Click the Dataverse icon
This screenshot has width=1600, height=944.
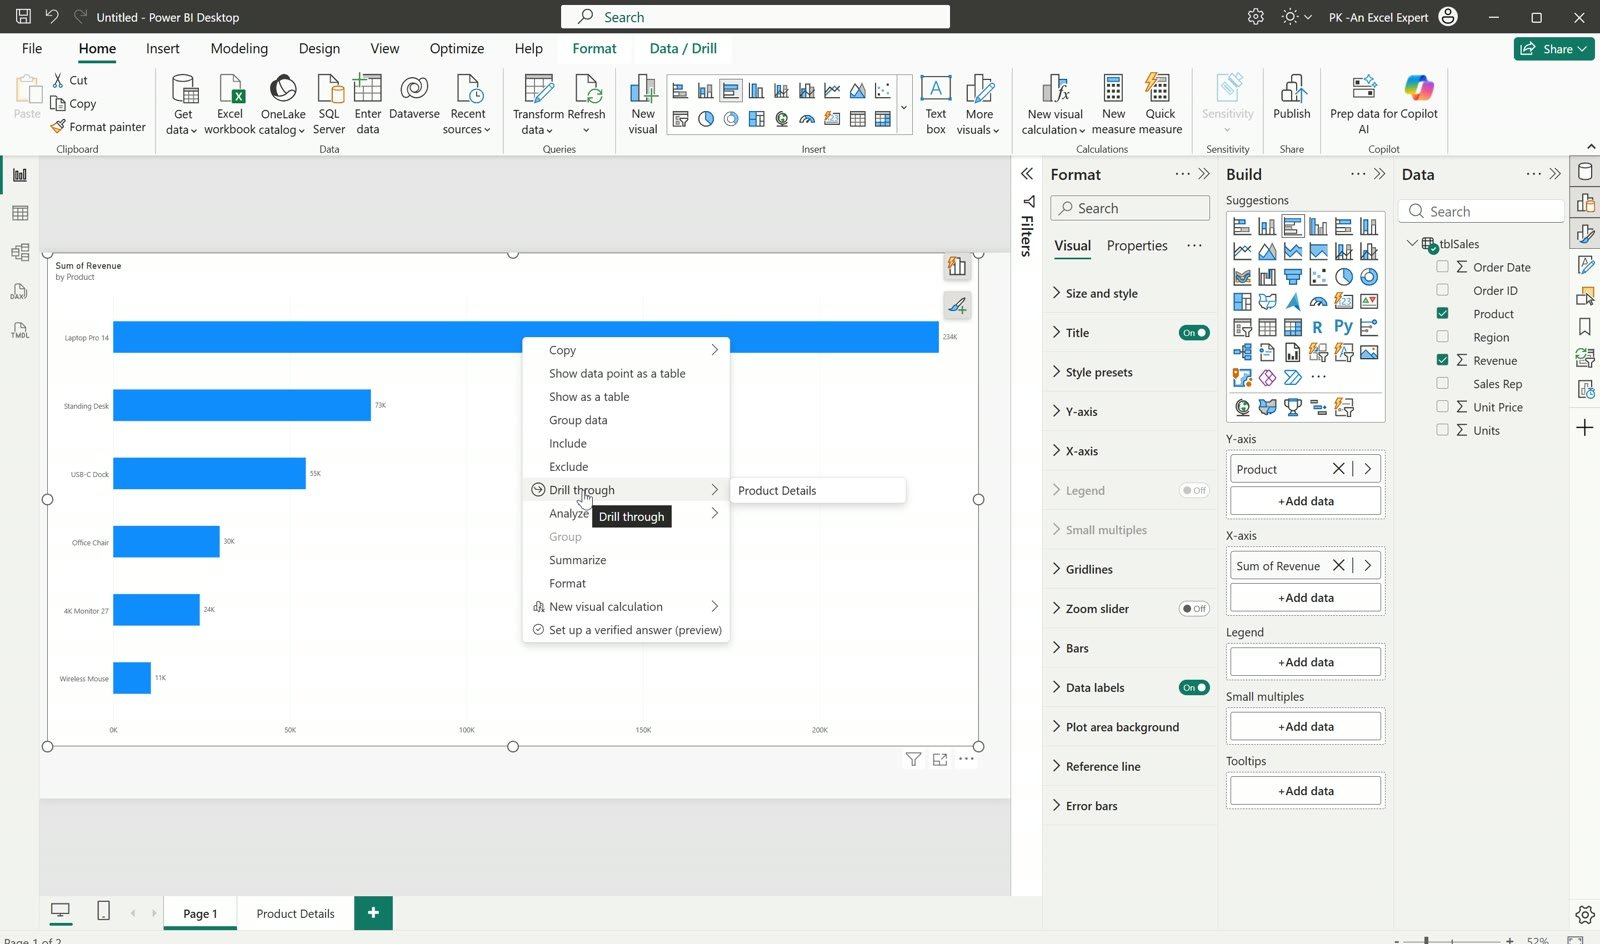pos(414,97)
